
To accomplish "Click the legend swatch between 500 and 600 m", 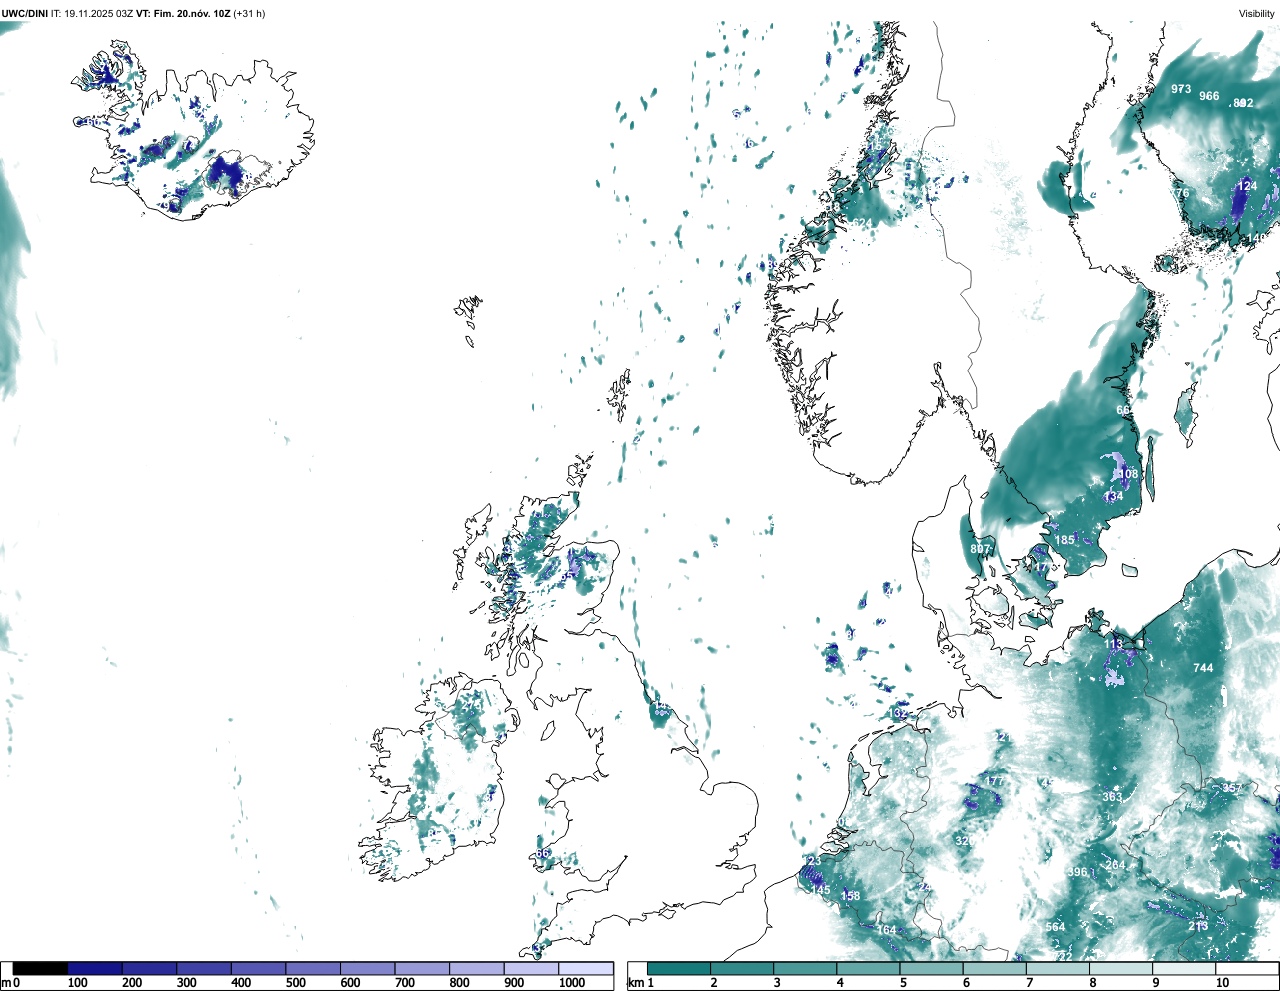I will [x=313, y=968].
